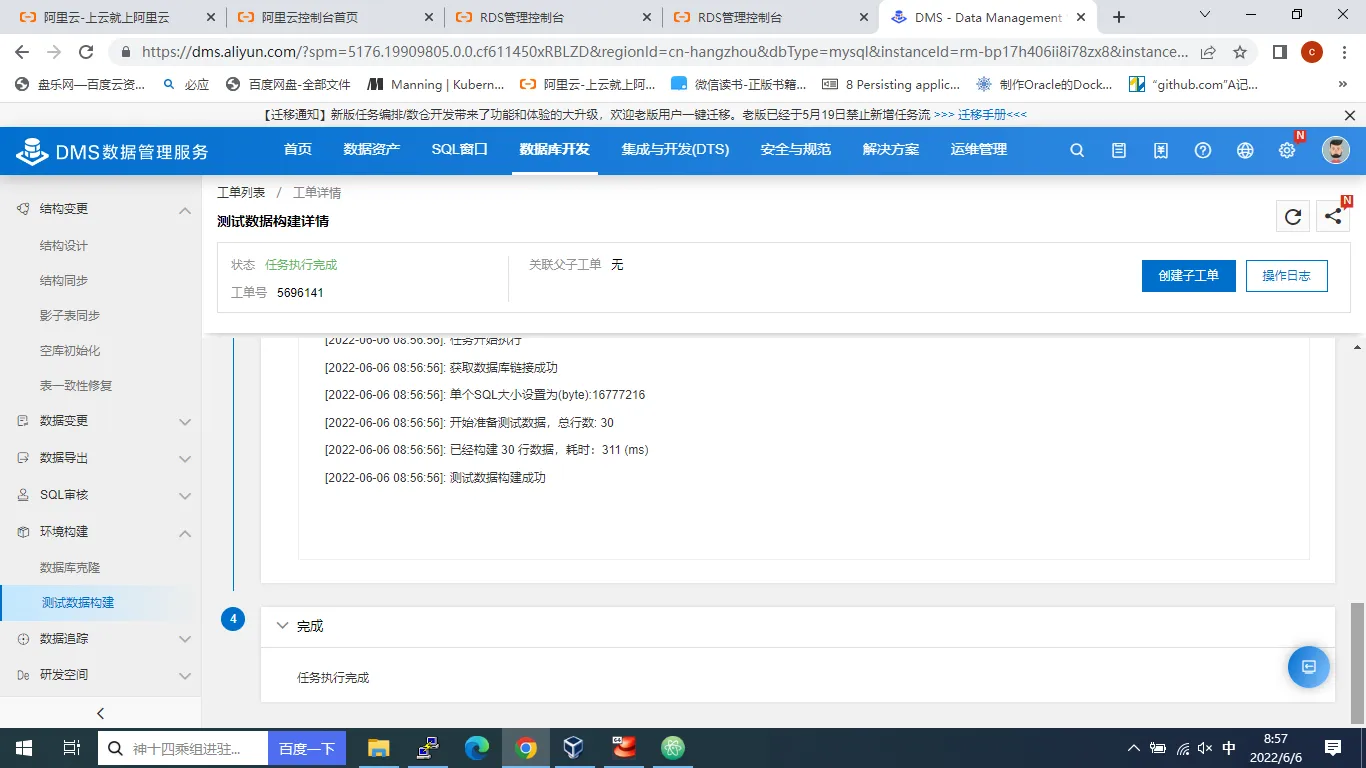Image resolution: width=1366 pixels, height=768 pixels.
Task: Open Task View on taskbar
Action: (71, 748)
